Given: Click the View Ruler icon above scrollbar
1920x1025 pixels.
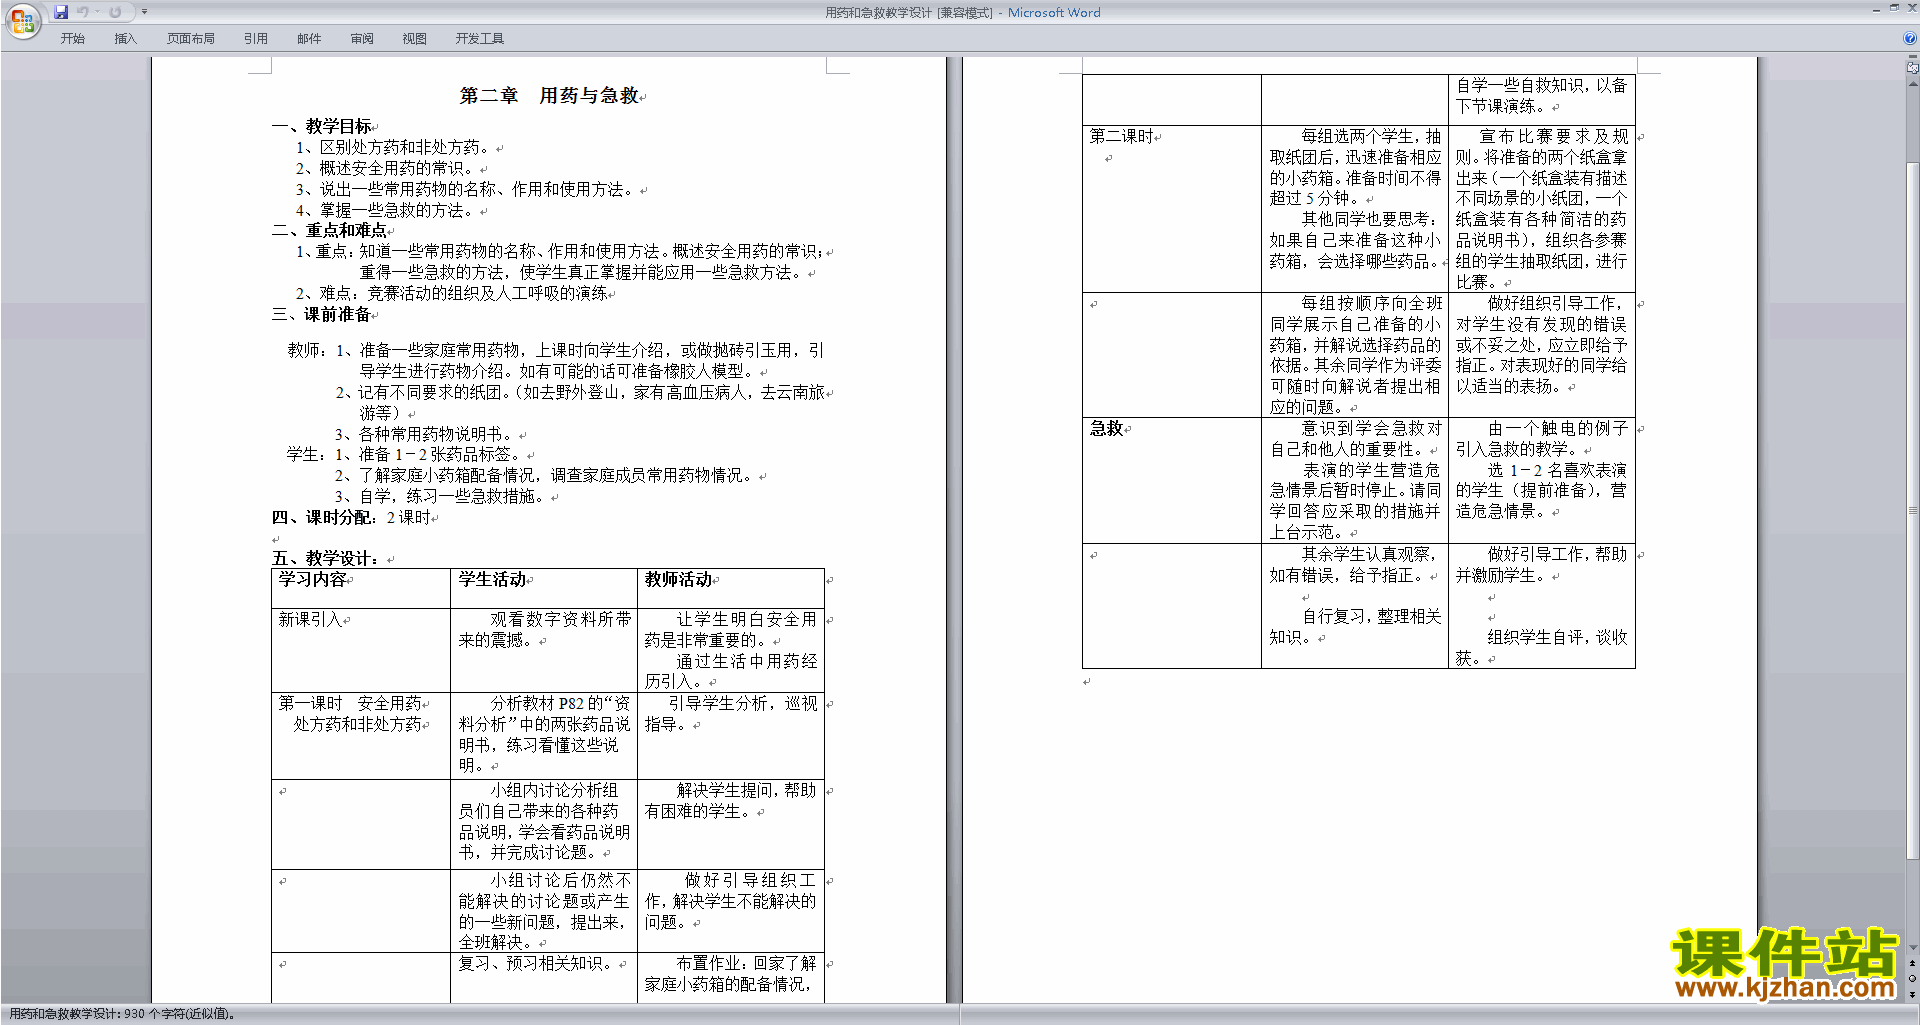Looking at the screenshot, I should pos(1913,68).
